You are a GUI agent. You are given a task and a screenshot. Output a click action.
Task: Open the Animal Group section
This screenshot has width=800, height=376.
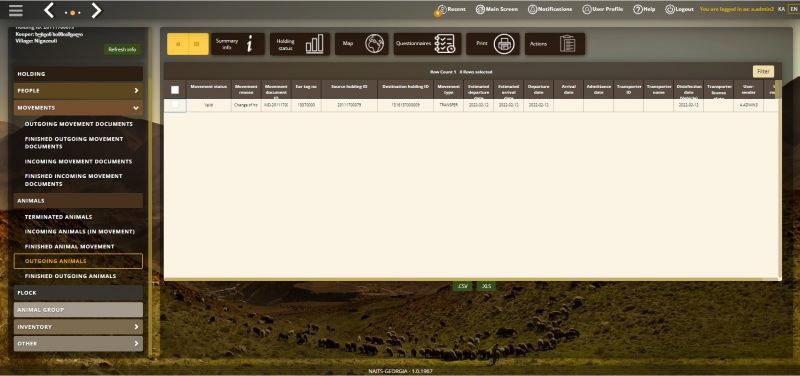pos(78,310)
